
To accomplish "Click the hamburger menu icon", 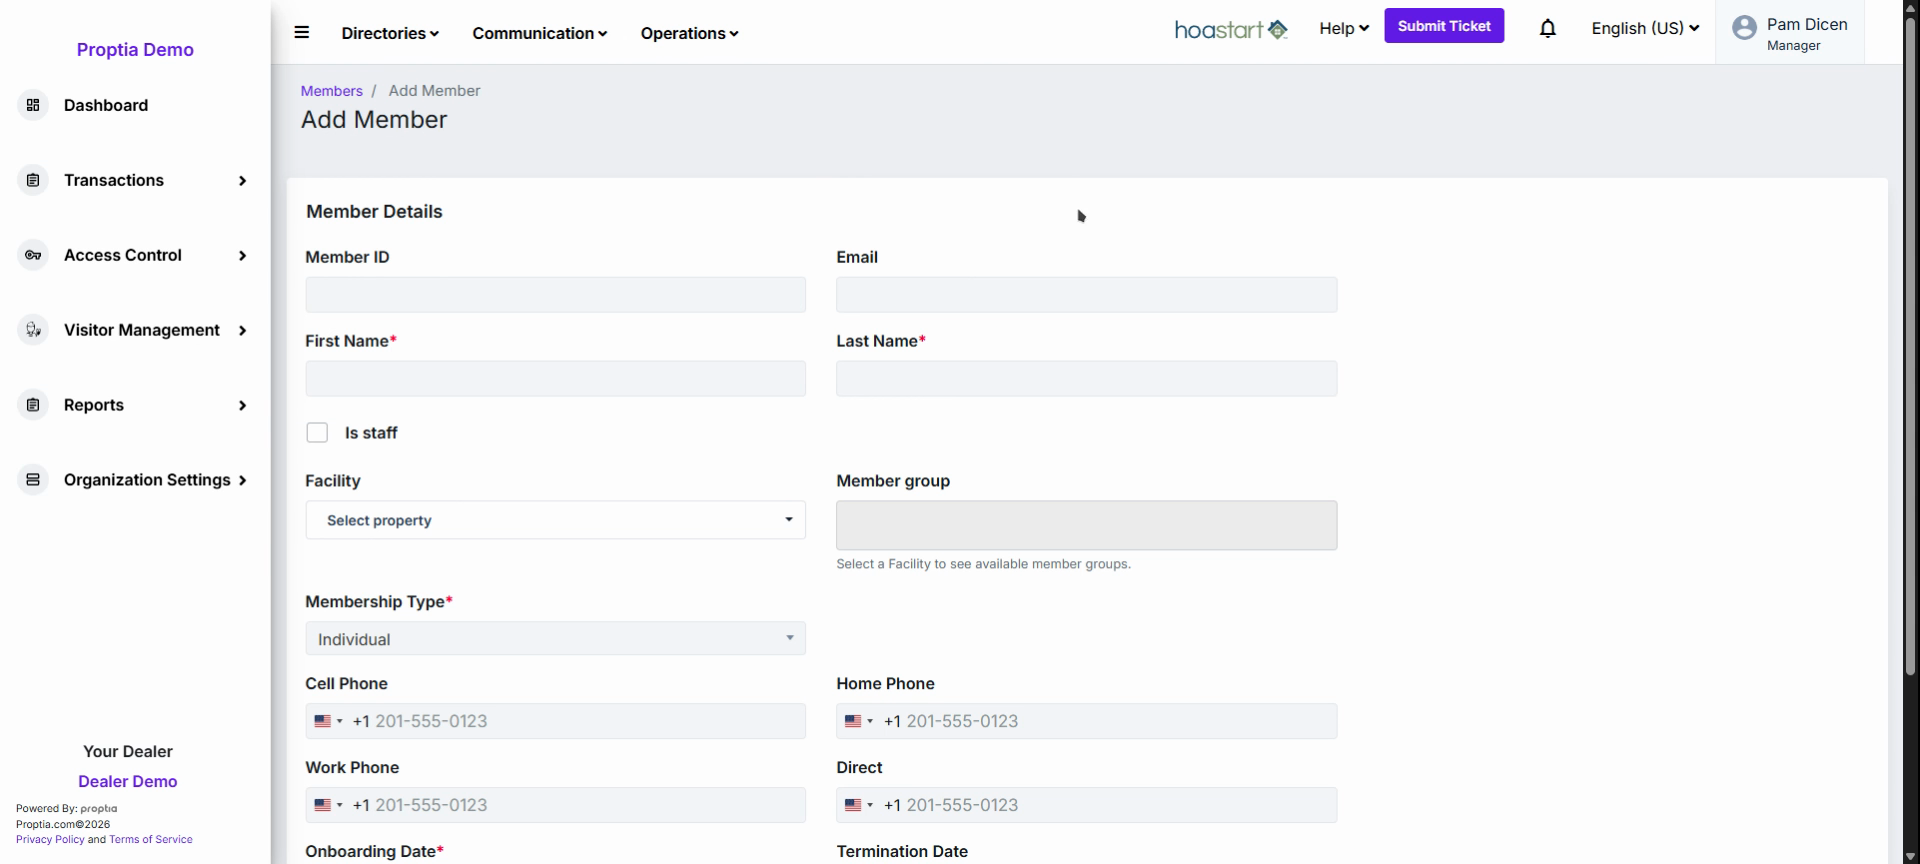I will point(301,32).
